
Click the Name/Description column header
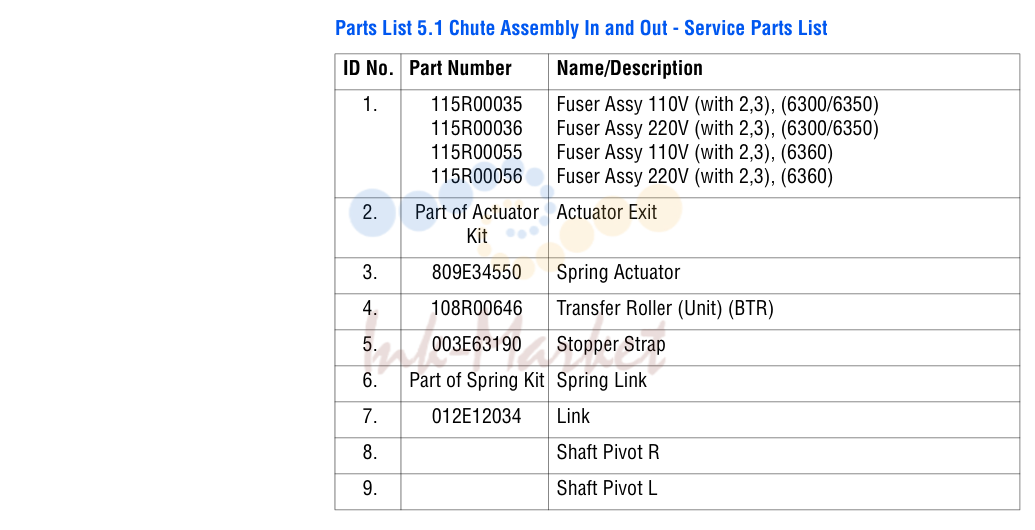click(x=630, y=68)
